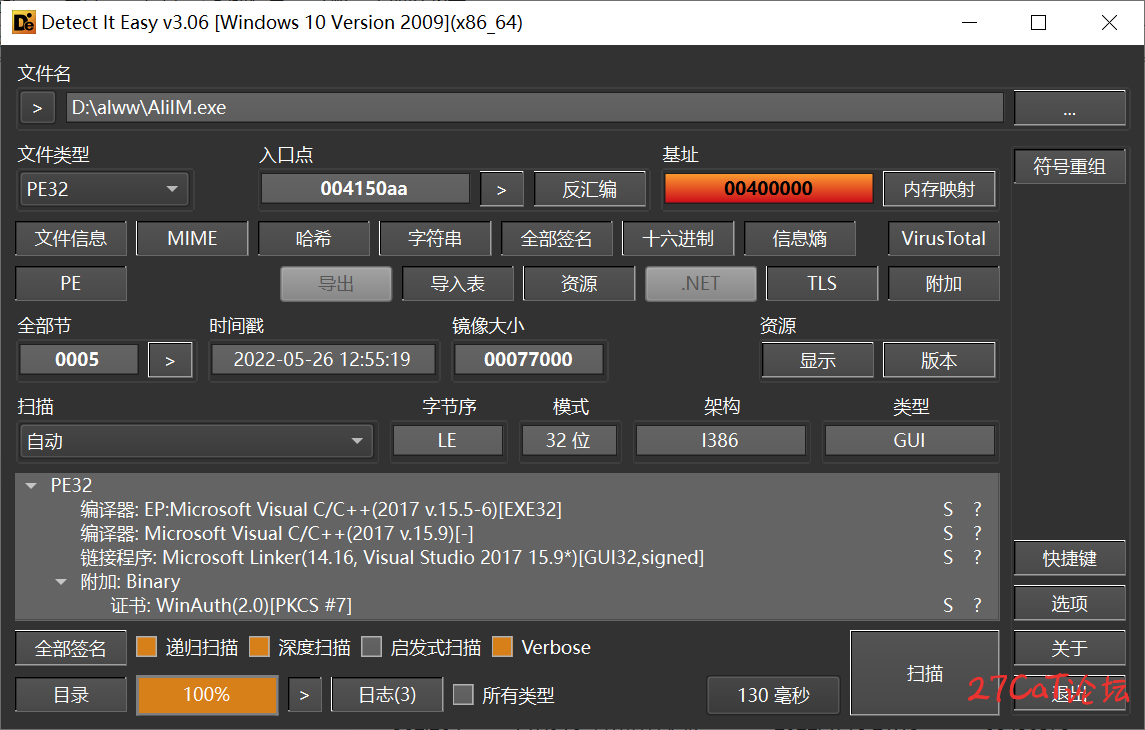The image size is (1145, 730).
Task: Collapse the 附加: Binary tree node
Action: [61, 582]
